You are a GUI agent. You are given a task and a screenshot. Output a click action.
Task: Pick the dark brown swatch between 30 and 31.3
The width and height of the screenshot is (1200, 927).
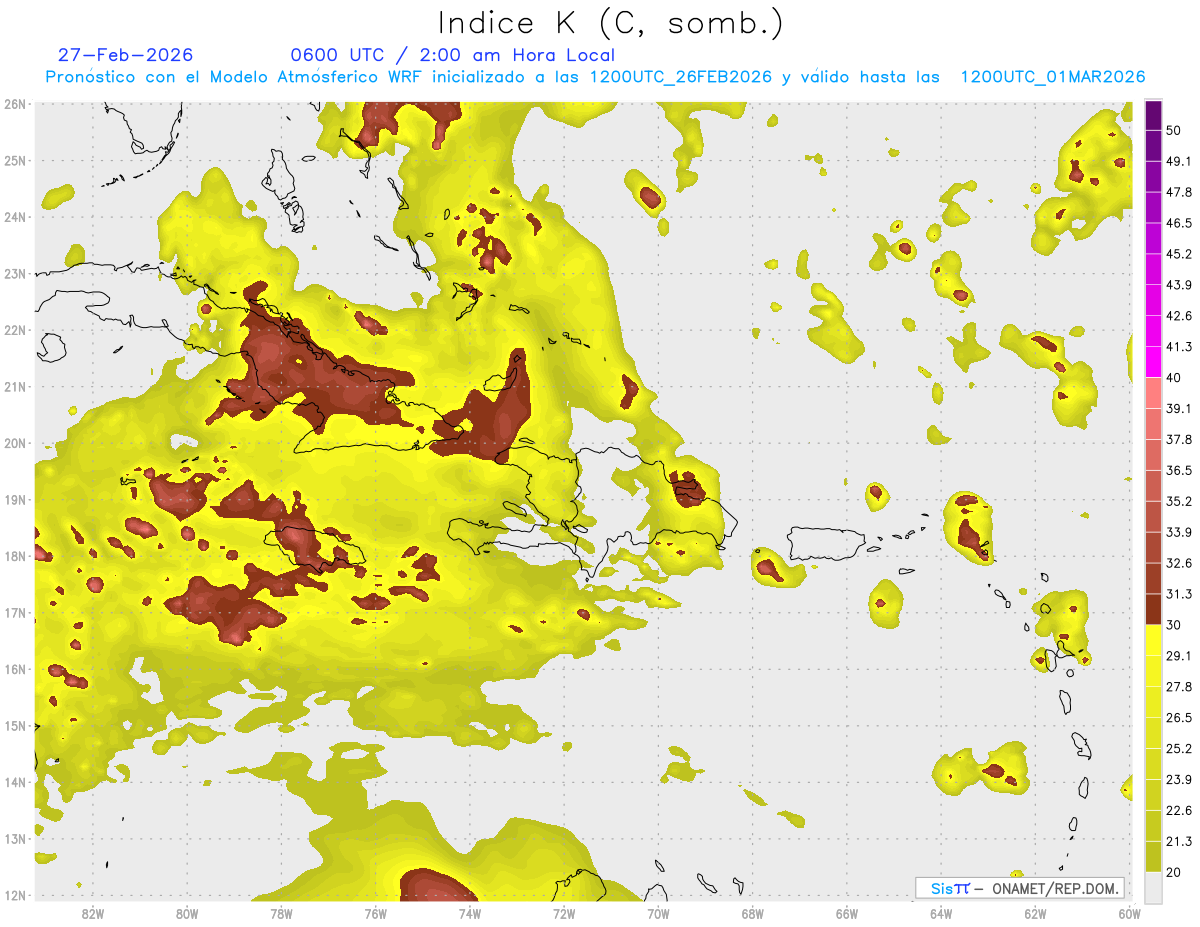click(x=1153, y=609)
